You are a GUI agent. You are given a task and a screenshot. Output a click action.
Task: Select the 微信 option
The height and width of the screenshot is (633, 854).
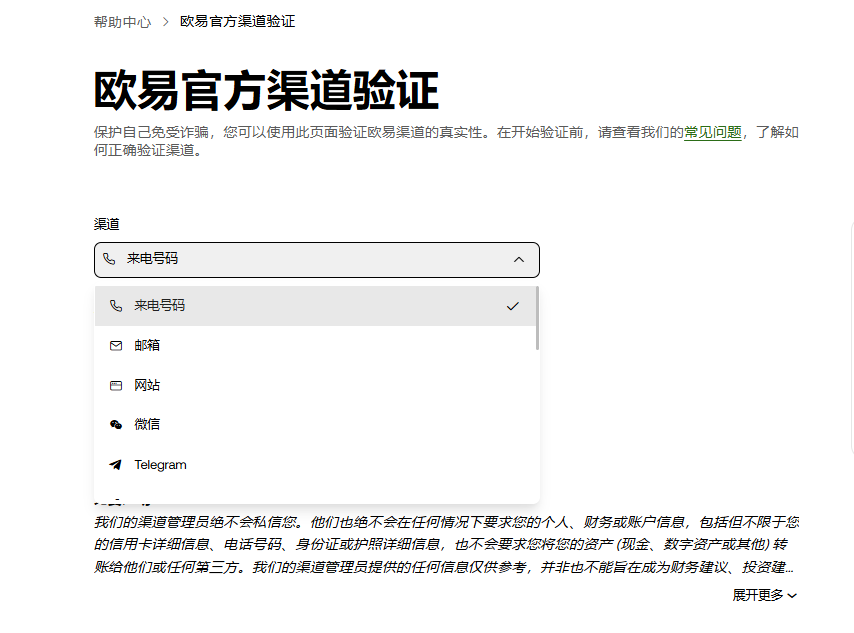click(316, 424)
